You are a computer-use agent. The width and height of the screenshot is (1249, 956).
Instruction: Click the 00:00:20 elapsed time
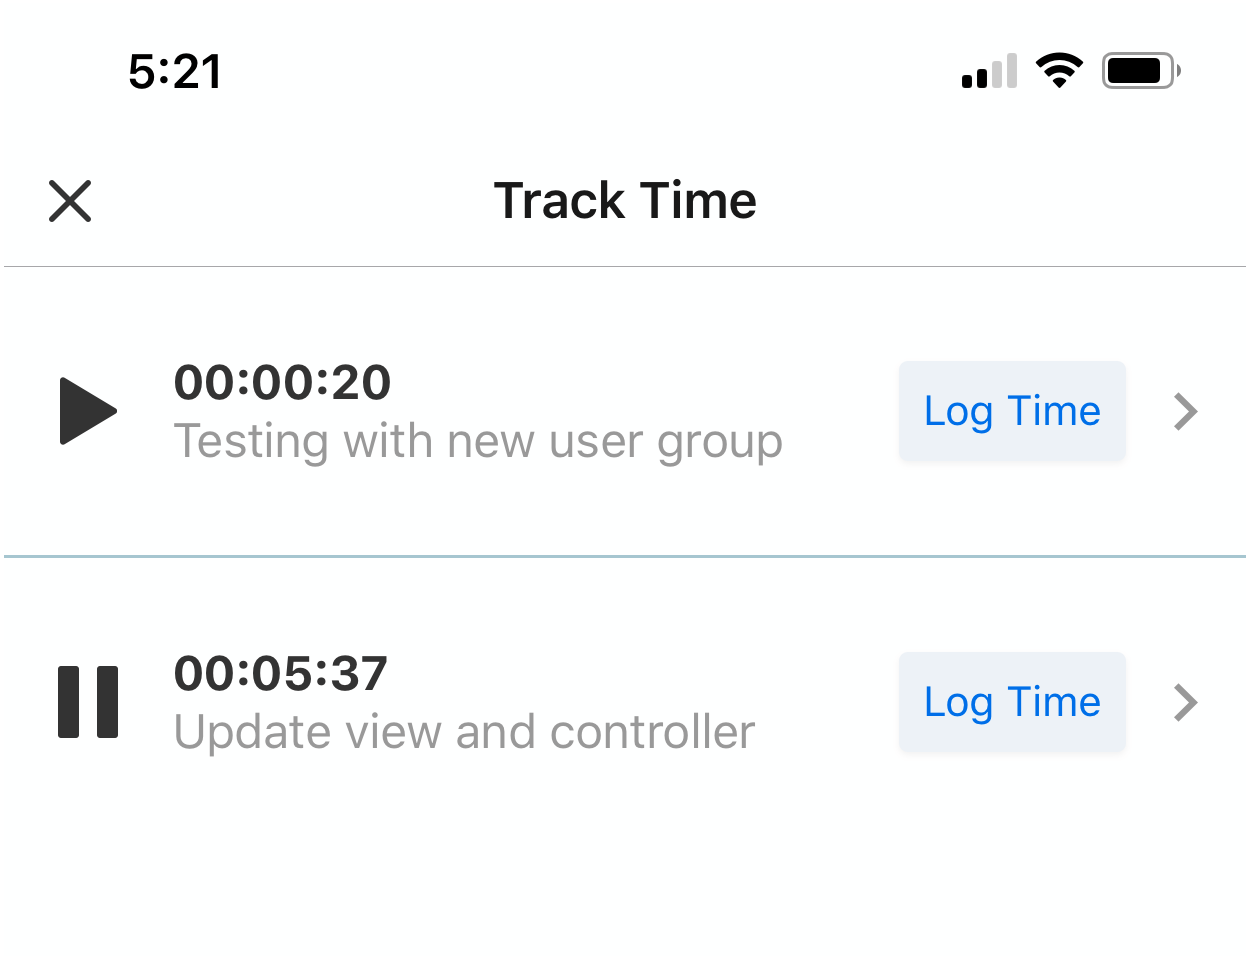click(283, 382)
